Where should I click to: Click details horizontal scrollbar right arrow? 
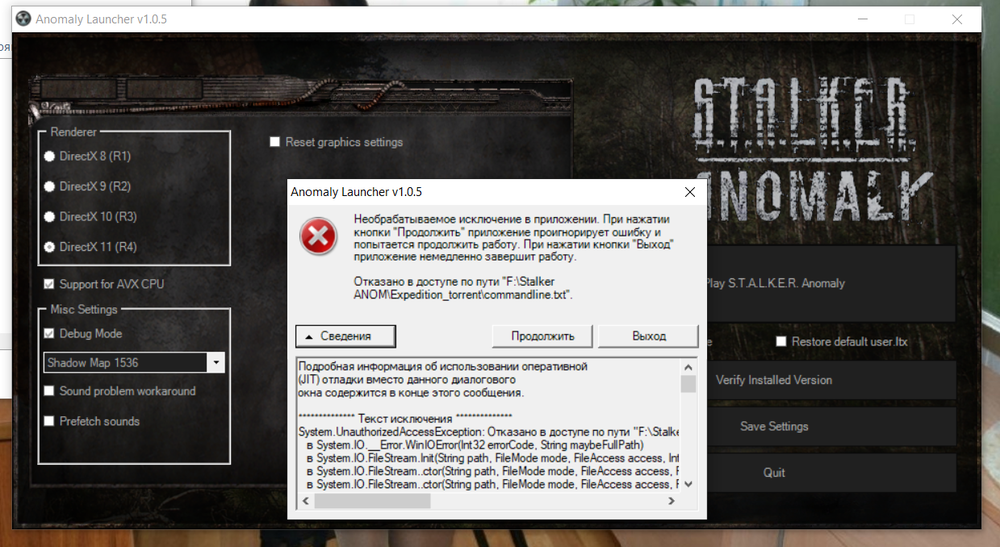click(671, 501)
